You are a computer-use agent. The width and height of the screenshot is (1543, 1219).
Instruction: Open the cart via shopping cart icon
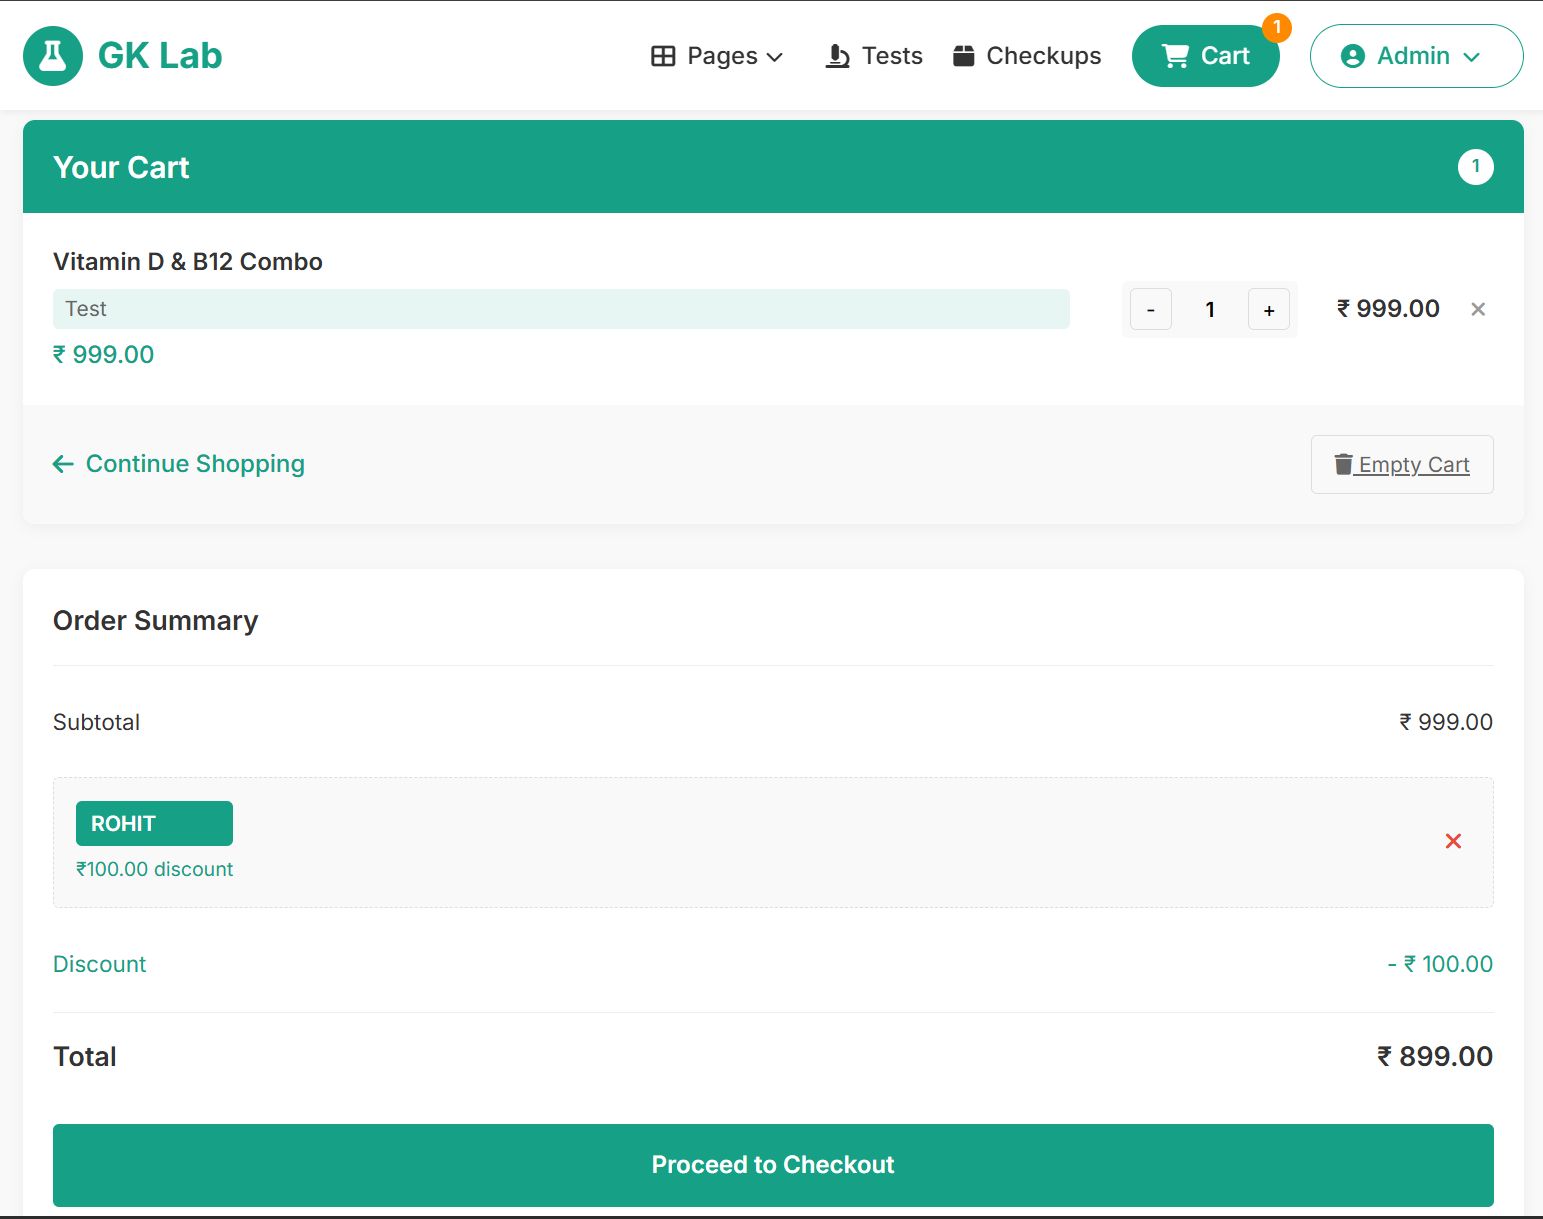pyautogui.click(x=1176, y=56)
